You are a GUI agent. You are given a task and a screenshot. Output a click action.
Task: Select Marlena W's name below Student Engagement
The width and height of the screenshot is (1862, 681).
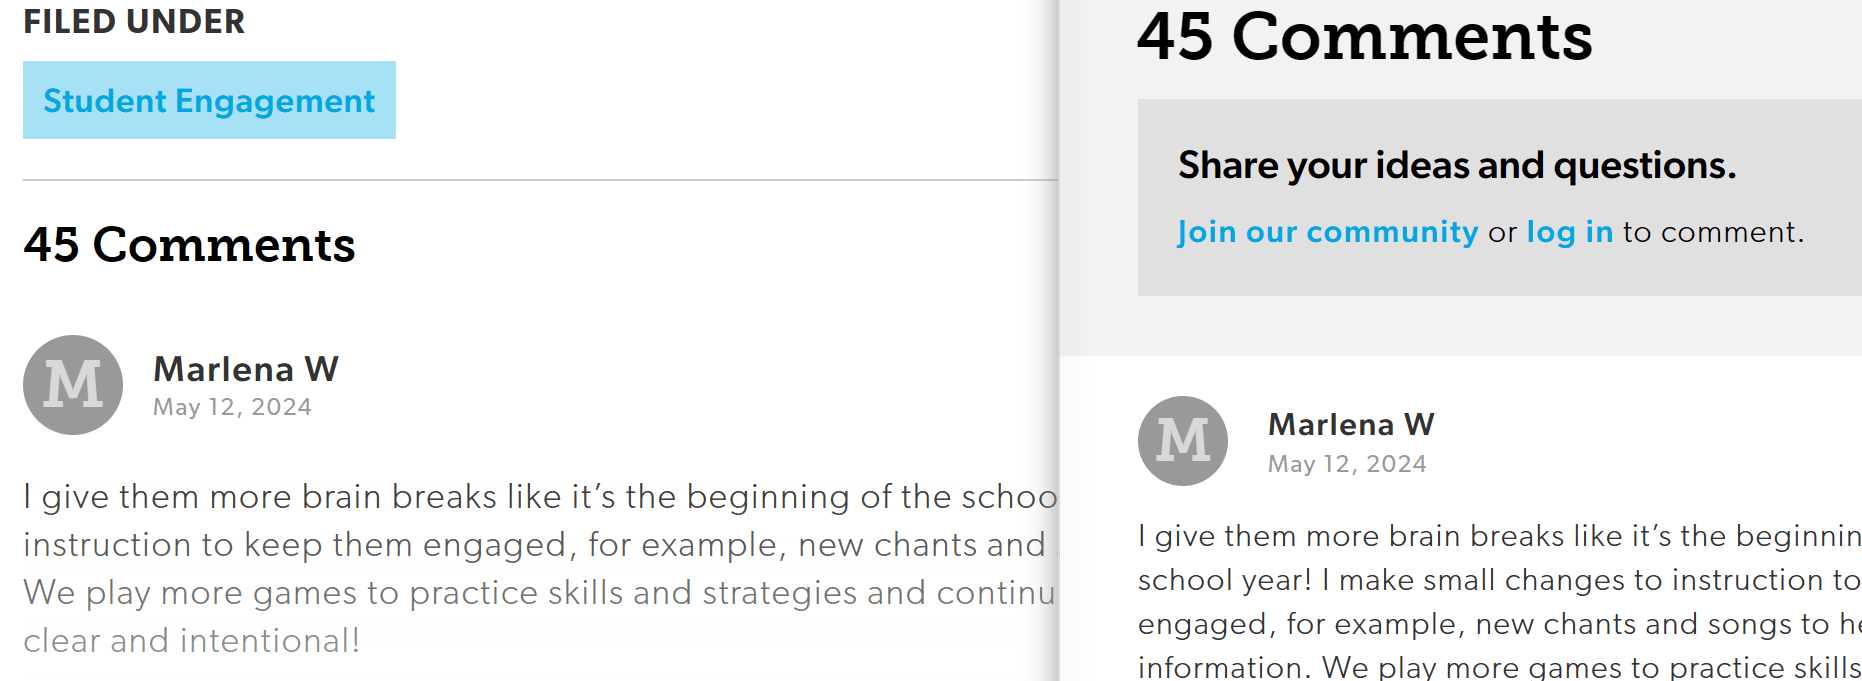tap(246, 369)
